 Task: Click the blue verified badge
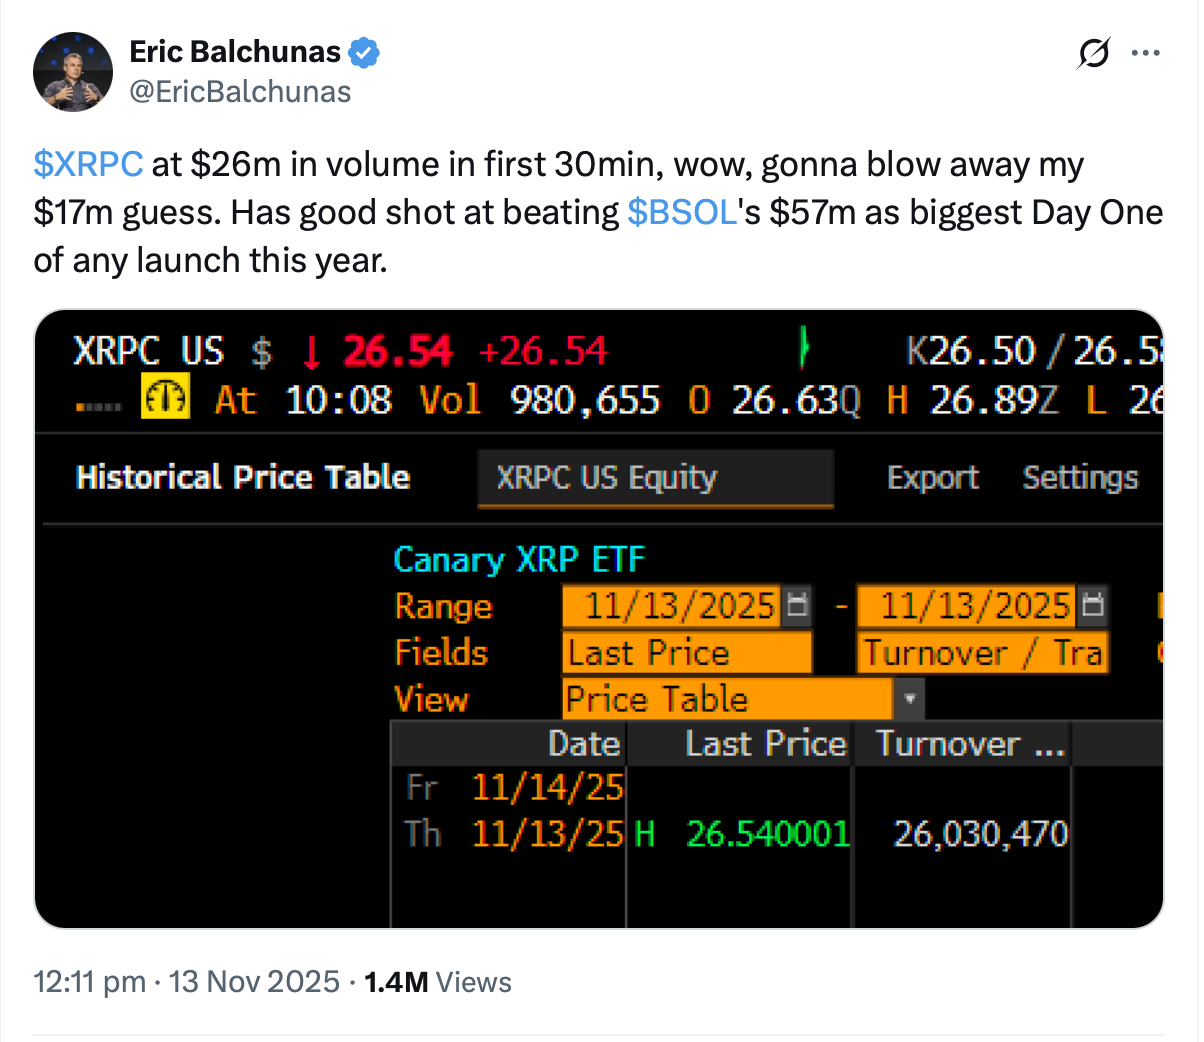point(364,52)
